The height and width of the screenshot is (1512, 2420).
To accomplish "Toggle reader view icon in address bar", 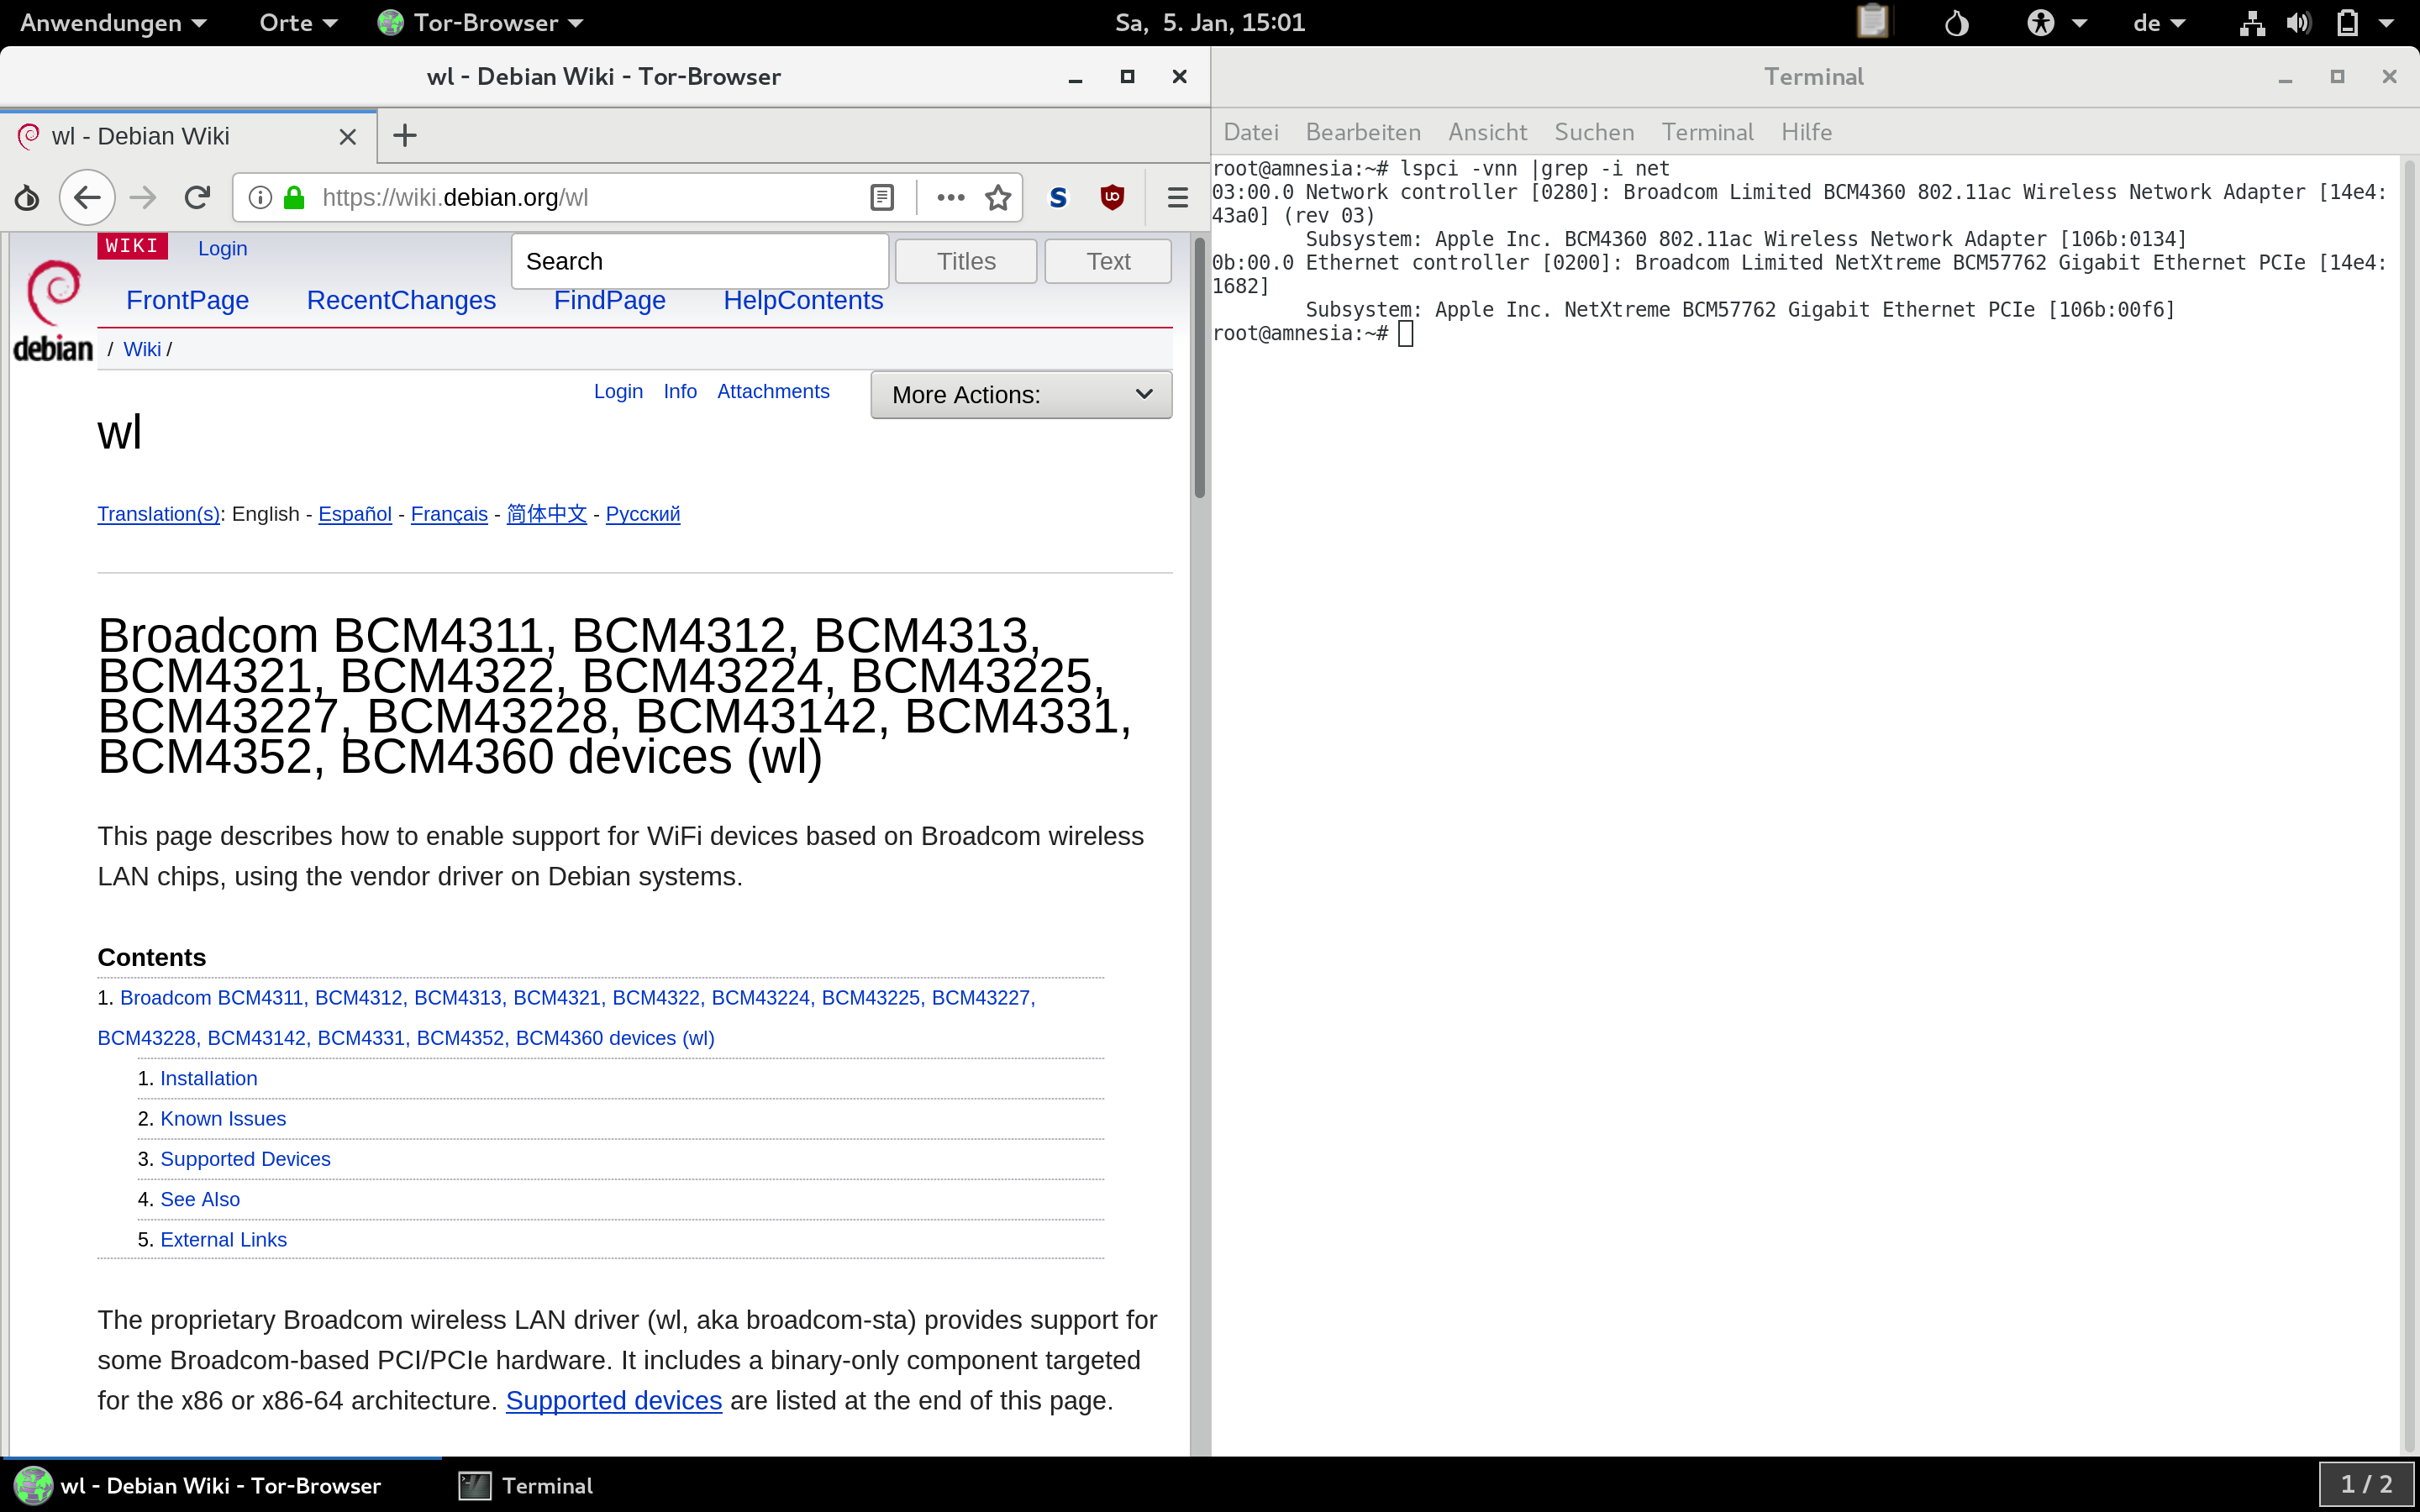I will [881, 198].
